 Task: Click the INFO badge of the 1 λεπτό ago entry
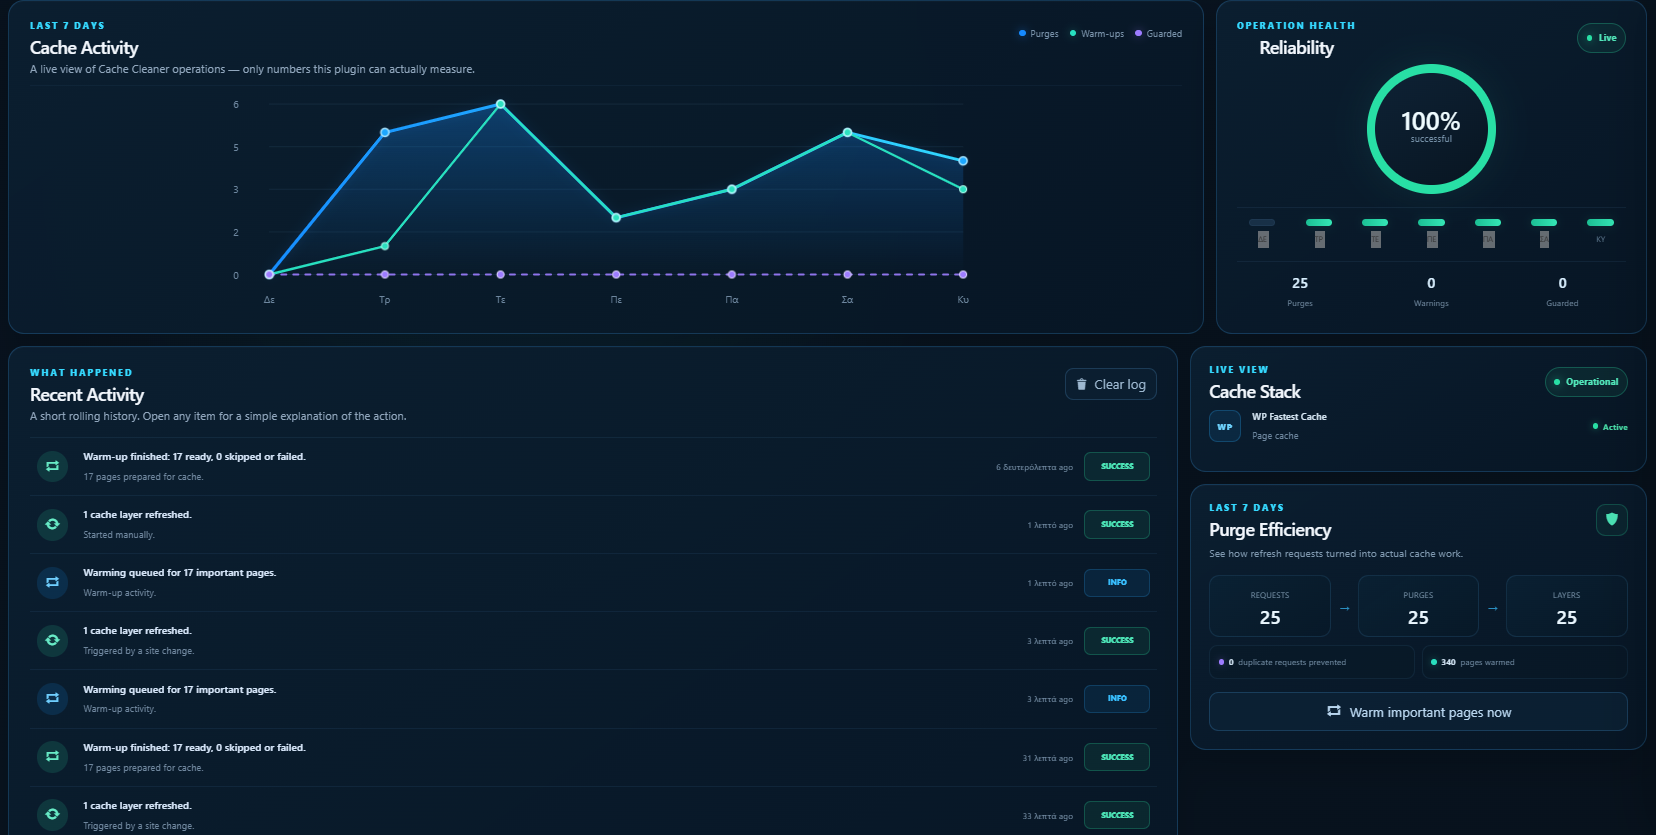[x=1117, y=582]
